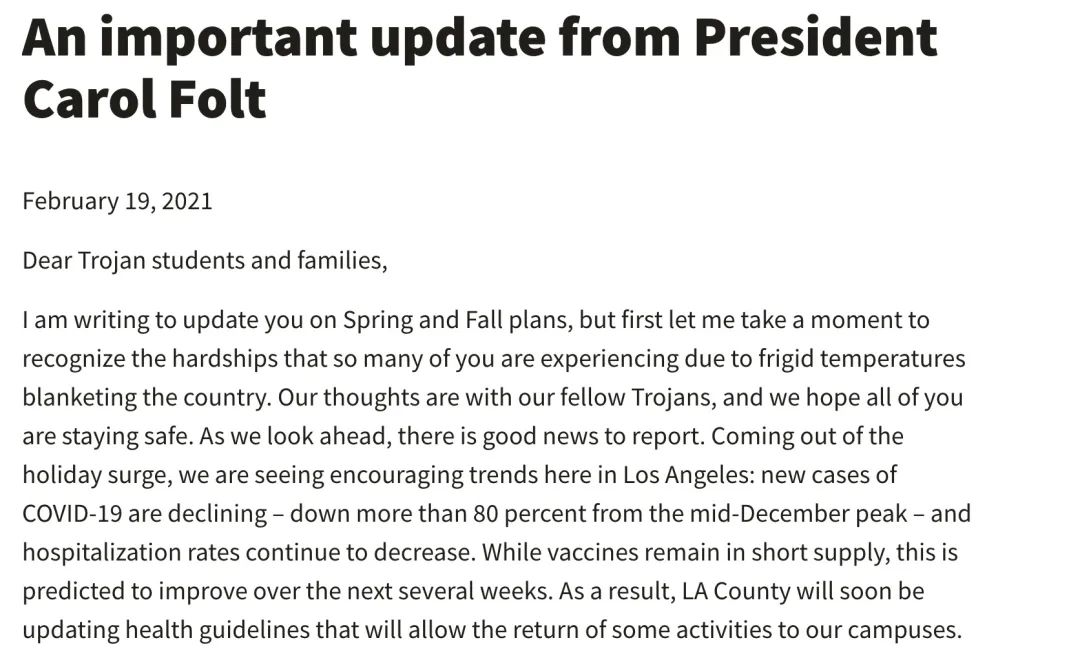This screenshot has height=669, width=1080.
Task: Click the date February 19, 2021
Action: [117, 201]
